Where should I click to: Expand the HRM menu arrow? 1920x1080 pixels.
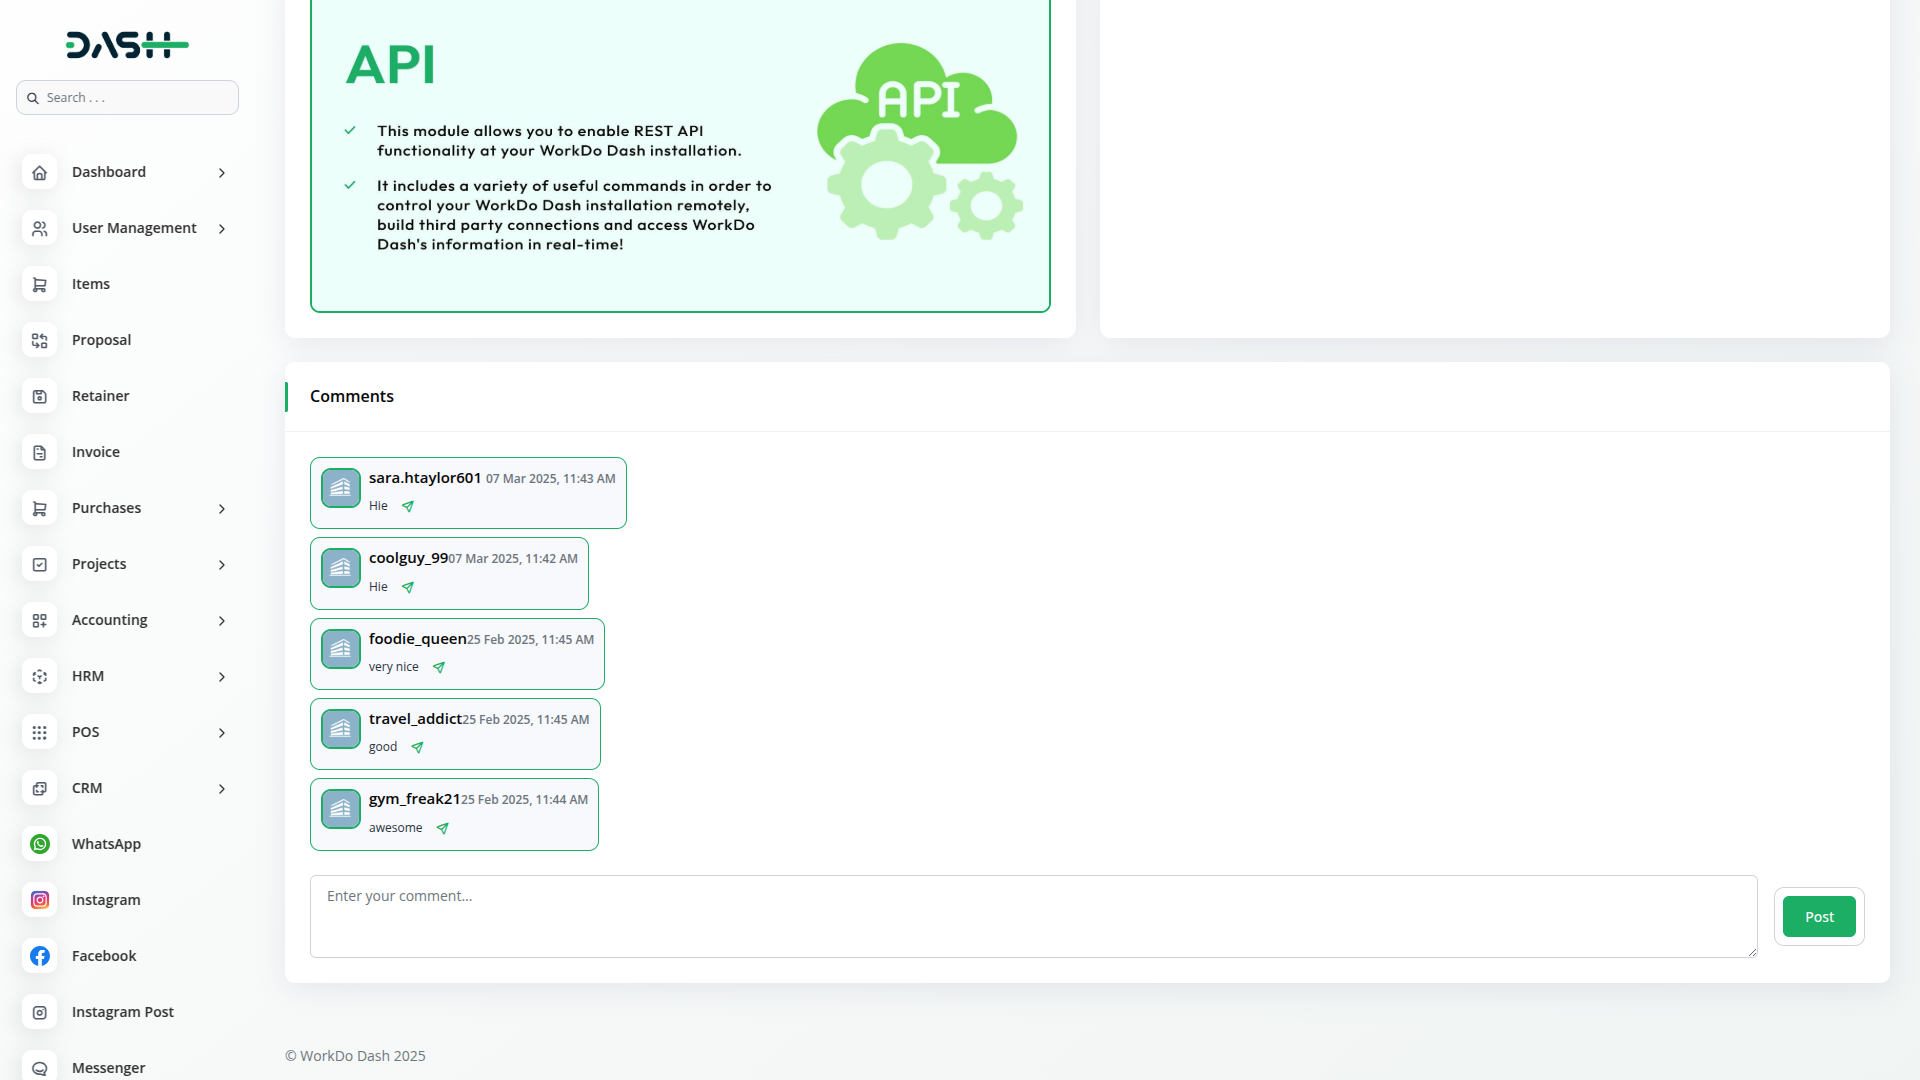click(x=222, y=677)
